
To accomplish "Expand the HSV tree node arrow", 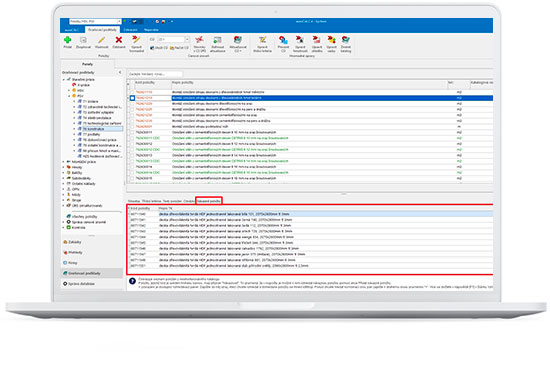I will pyautogui.click(x=69, y=91).
